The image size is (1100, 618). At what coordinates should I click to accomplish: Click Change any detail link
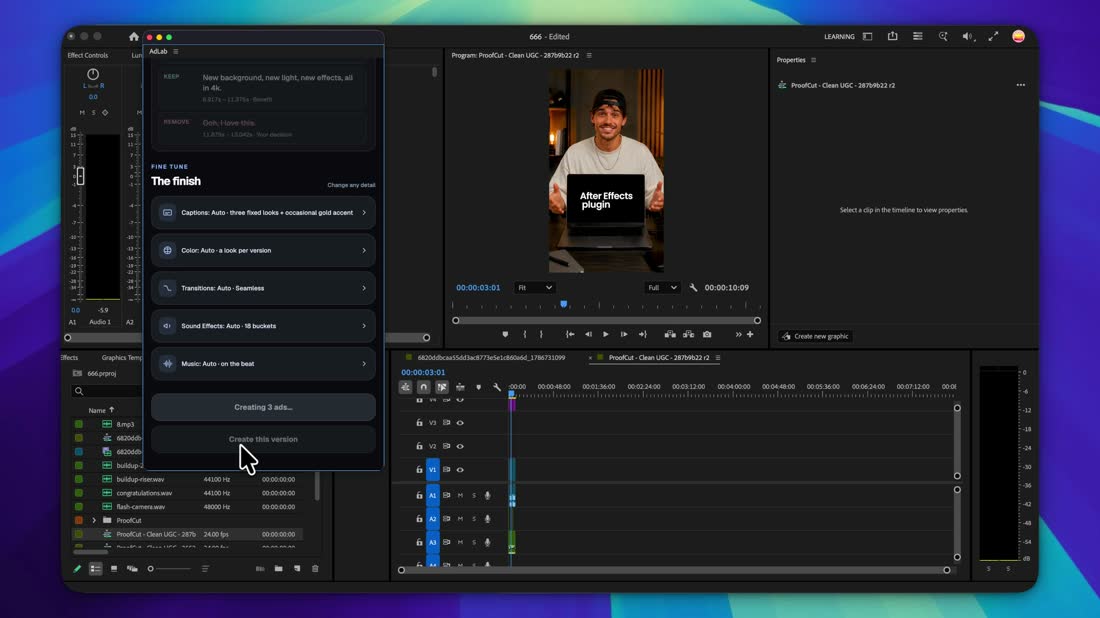coord(351,185)
